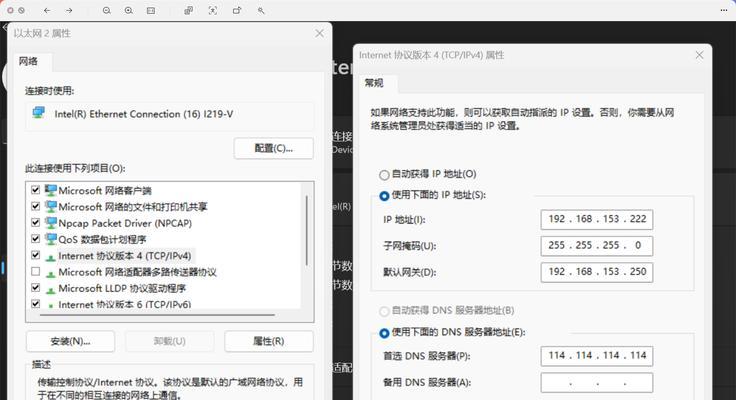
Task: Zoom out using the minus magnifier icon
Action: click(107, 10)
